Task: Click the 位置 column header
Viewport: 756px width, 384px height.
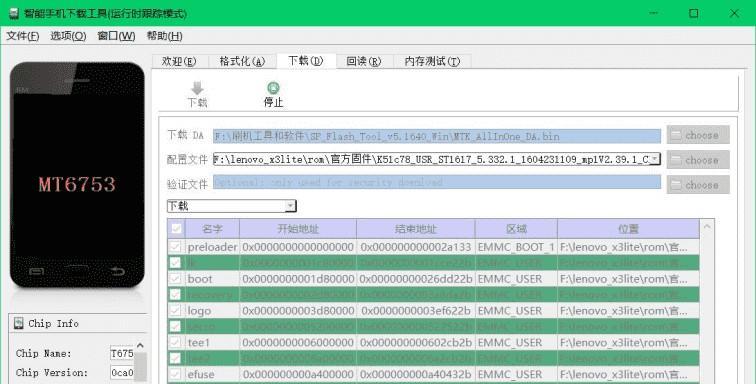Action: click(628, 229)
